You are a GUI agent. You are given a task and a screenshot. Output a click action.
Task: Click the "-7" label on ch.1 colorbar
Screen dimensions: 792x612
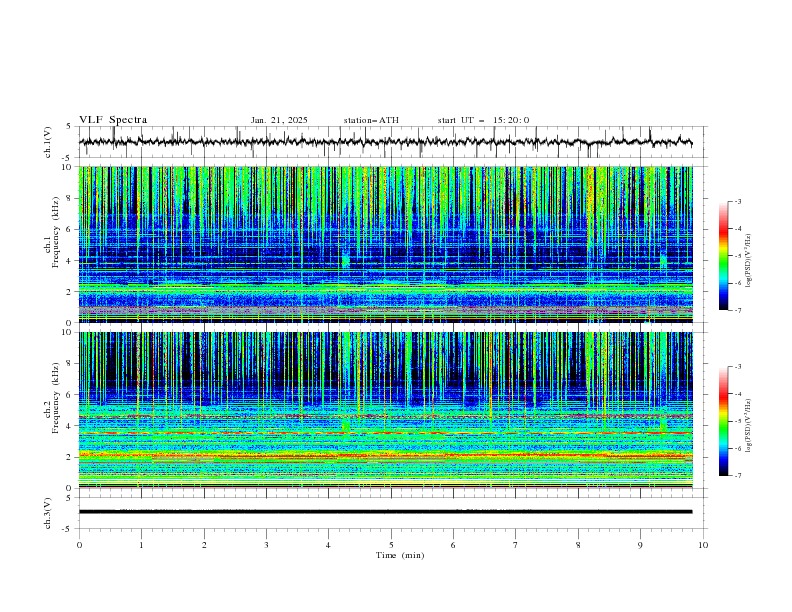pyautogui.click(x=737, y=310)
